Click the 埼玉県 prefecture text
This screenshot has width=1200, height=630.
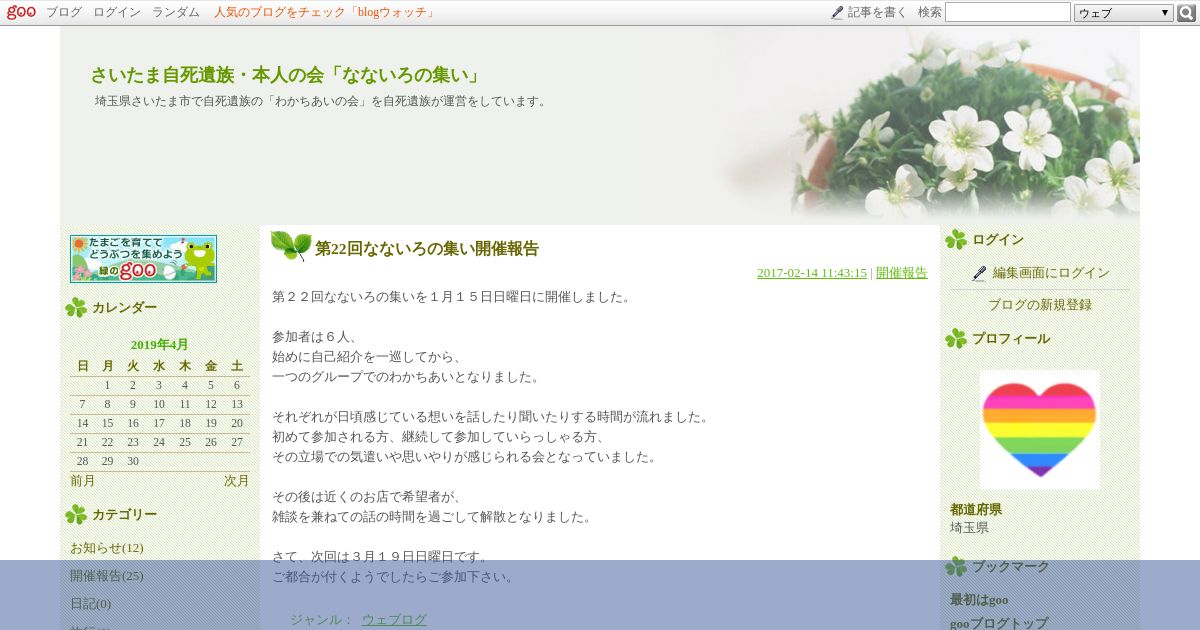pos(969,528)
